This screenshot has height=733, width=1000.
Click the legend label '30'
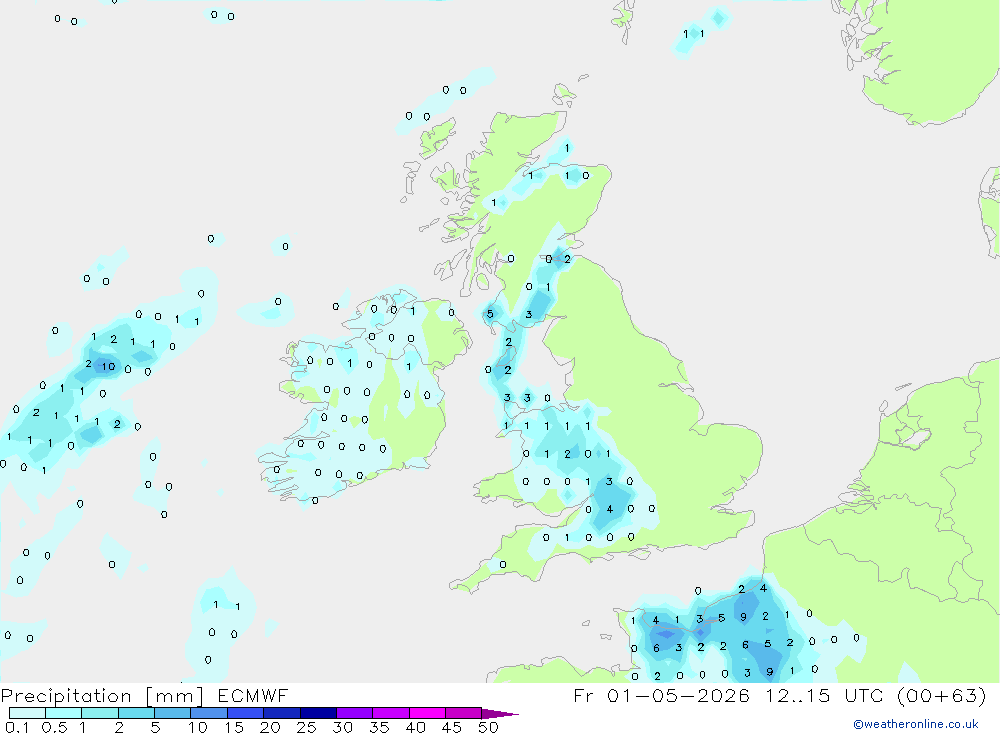click(x=343, y=727)
